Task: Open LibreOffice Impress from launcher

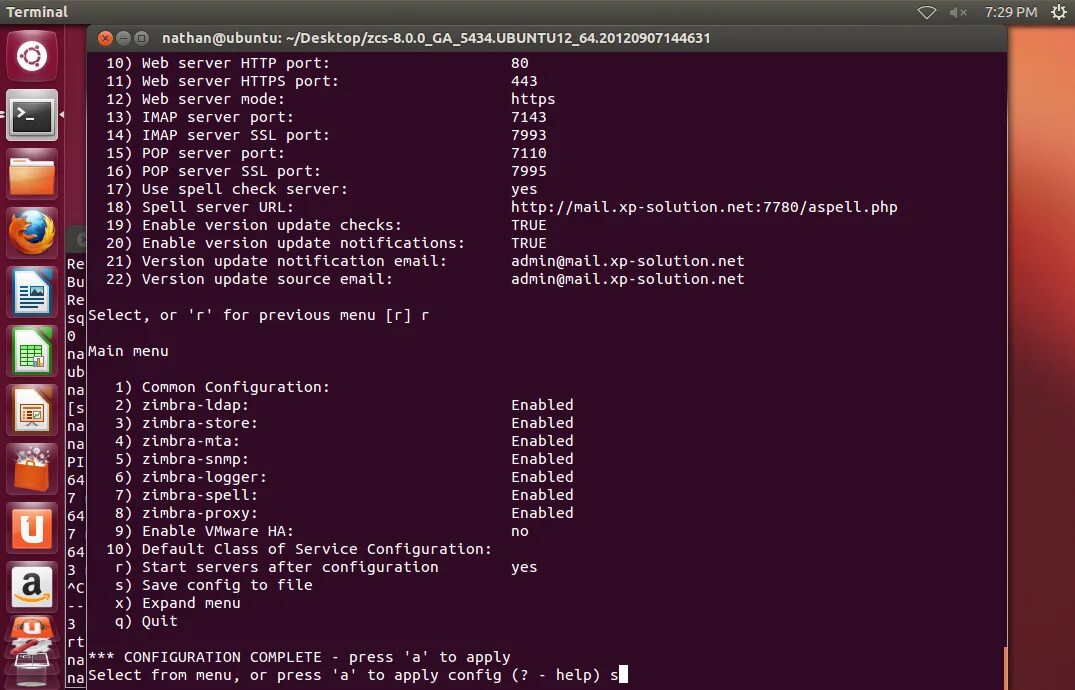Action: tap(32, 410)
